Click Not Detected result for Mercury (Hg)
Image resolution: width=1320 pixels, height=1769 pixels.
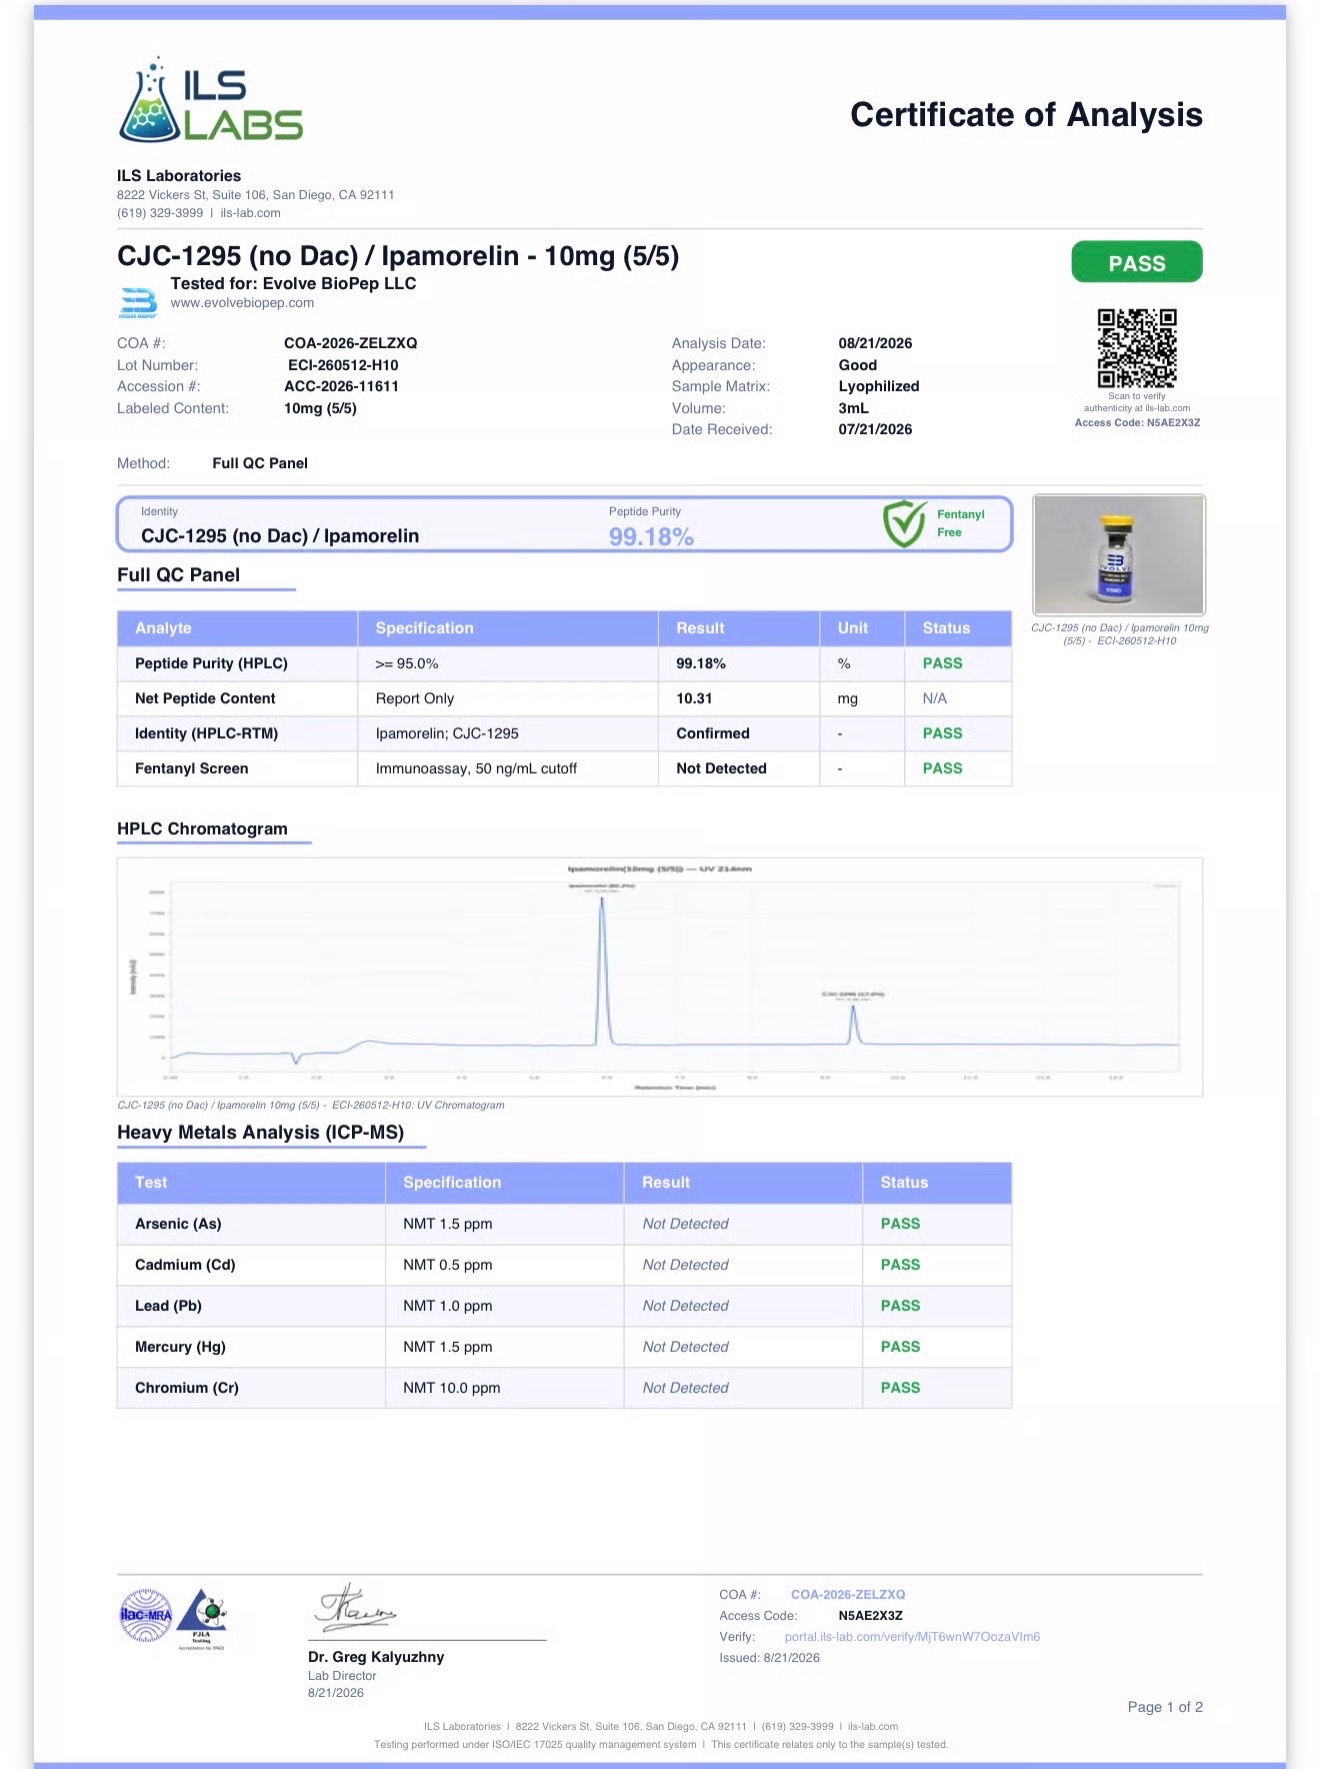point(685,1347)
